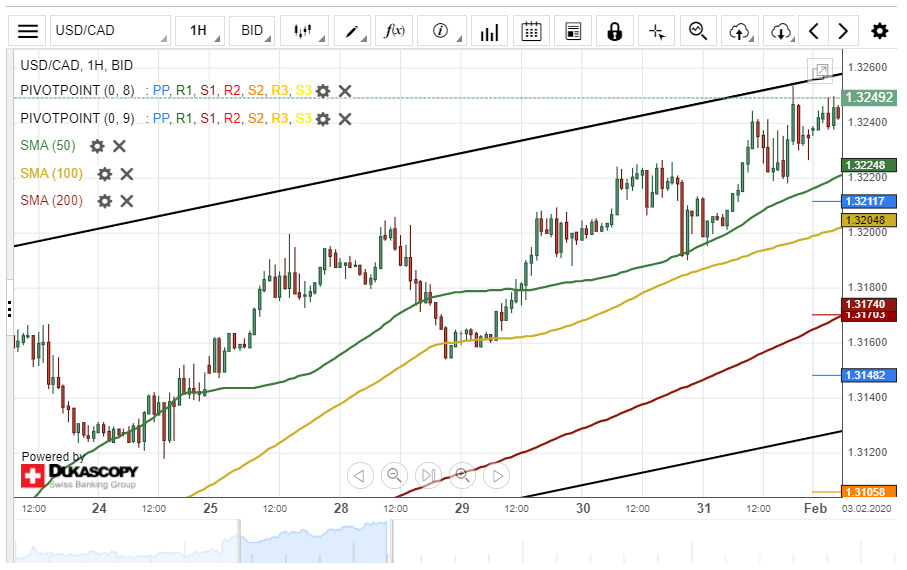
Task: Click red price tag 1.31740
Action: point(869,304)
